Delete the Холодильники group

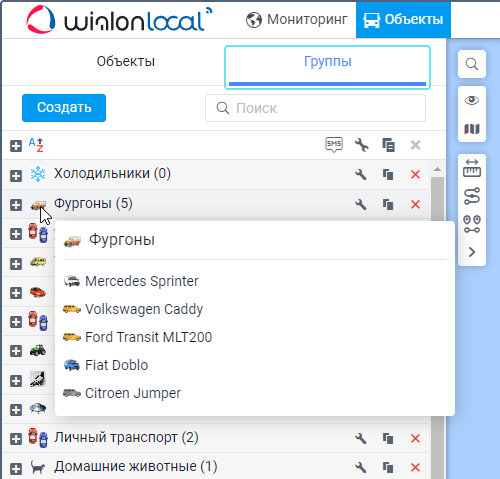tap(415, 174)
